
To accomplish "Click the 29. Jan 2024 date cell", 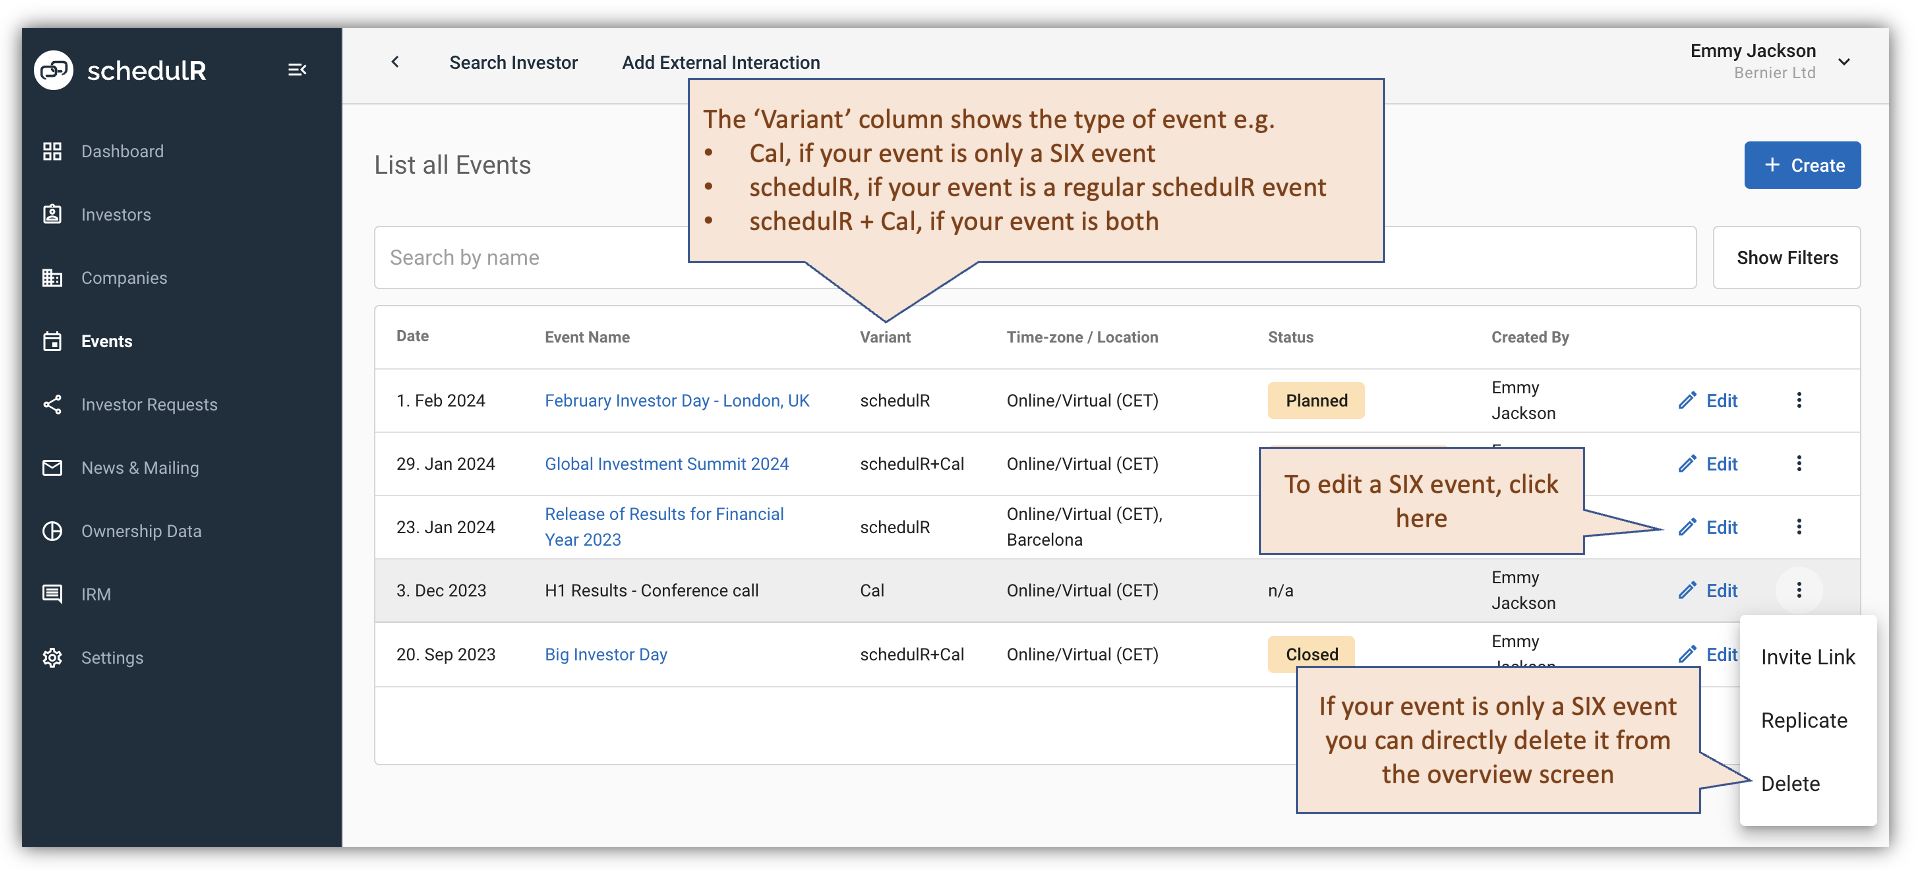I will (x=446, y=464).
